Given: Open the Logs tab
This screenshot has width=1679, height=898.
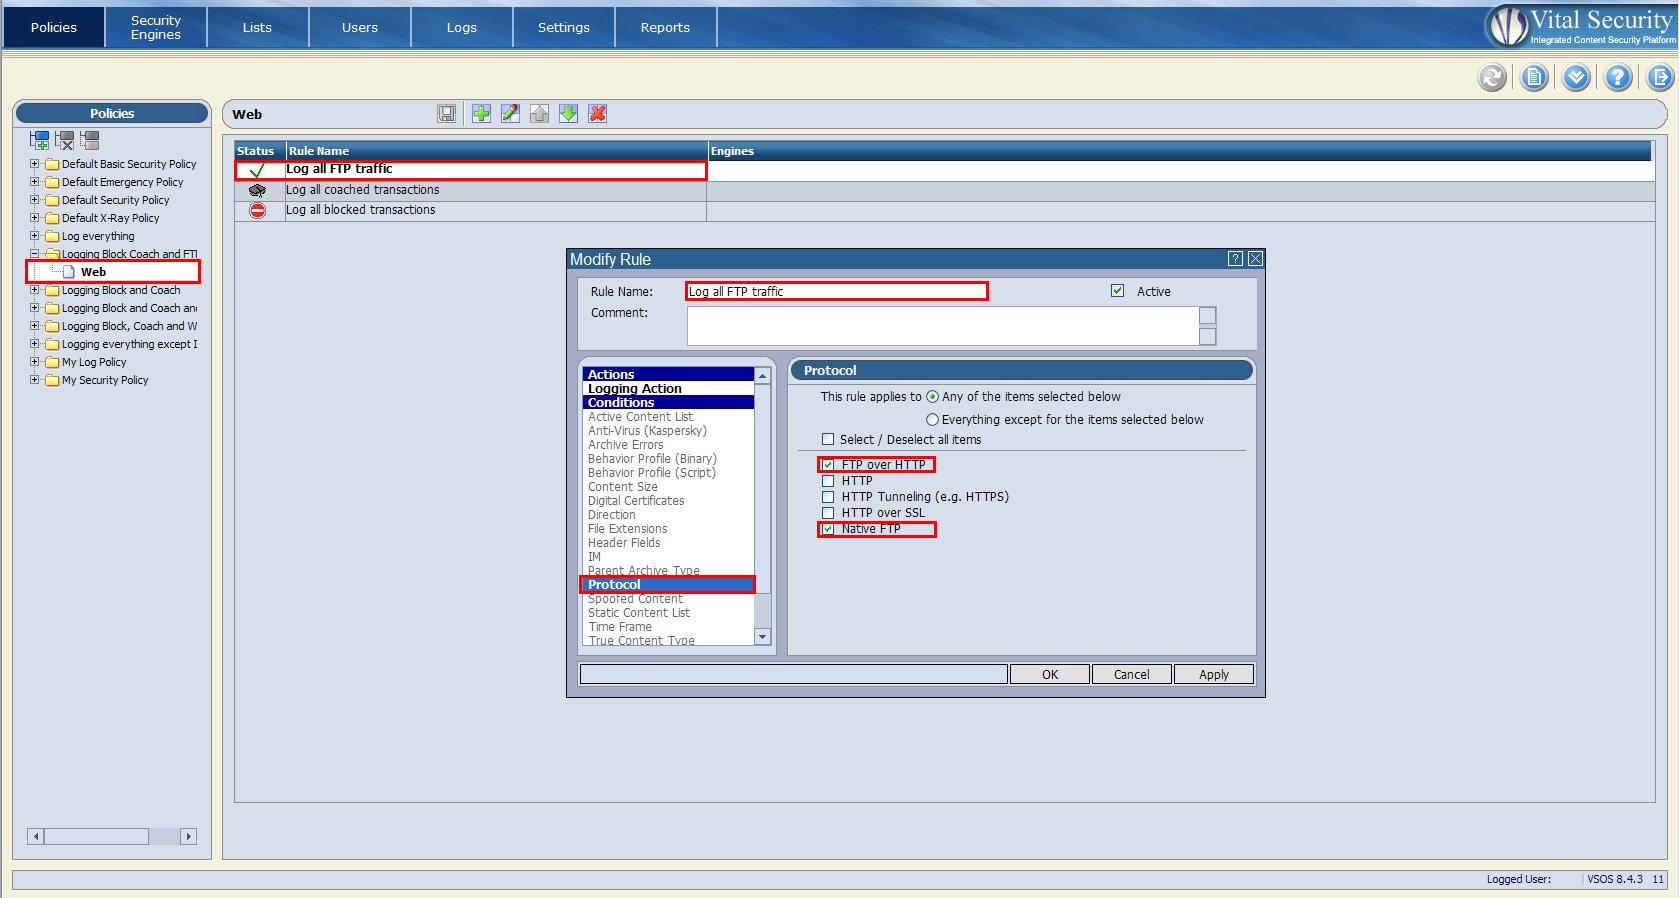Looking at the screenshot, I should coord(461,27).
